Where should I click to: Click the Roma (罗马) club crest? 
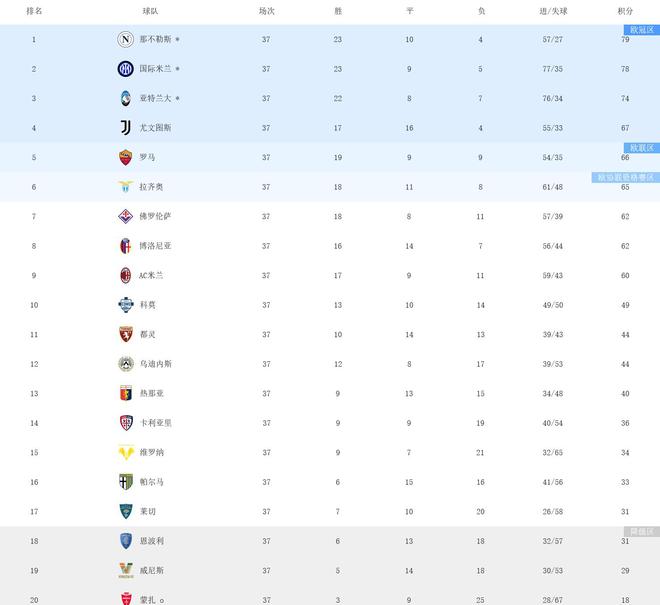(125, 157)
